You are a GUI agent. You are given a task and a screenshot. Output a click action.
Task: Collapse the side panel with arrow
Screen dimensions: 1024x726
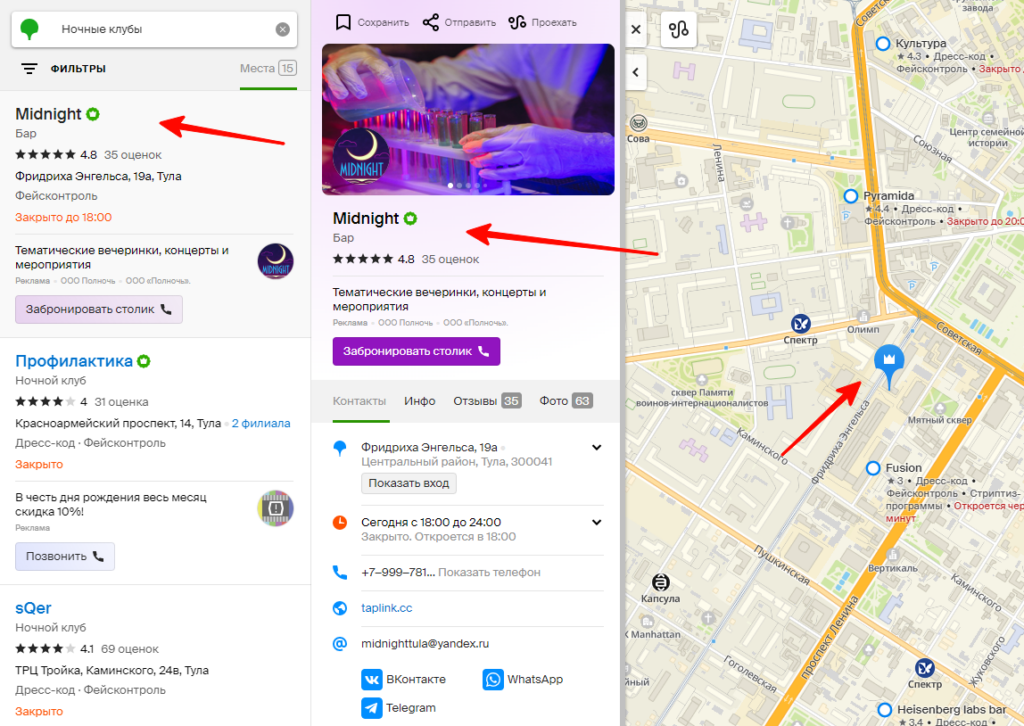(636, 72)
